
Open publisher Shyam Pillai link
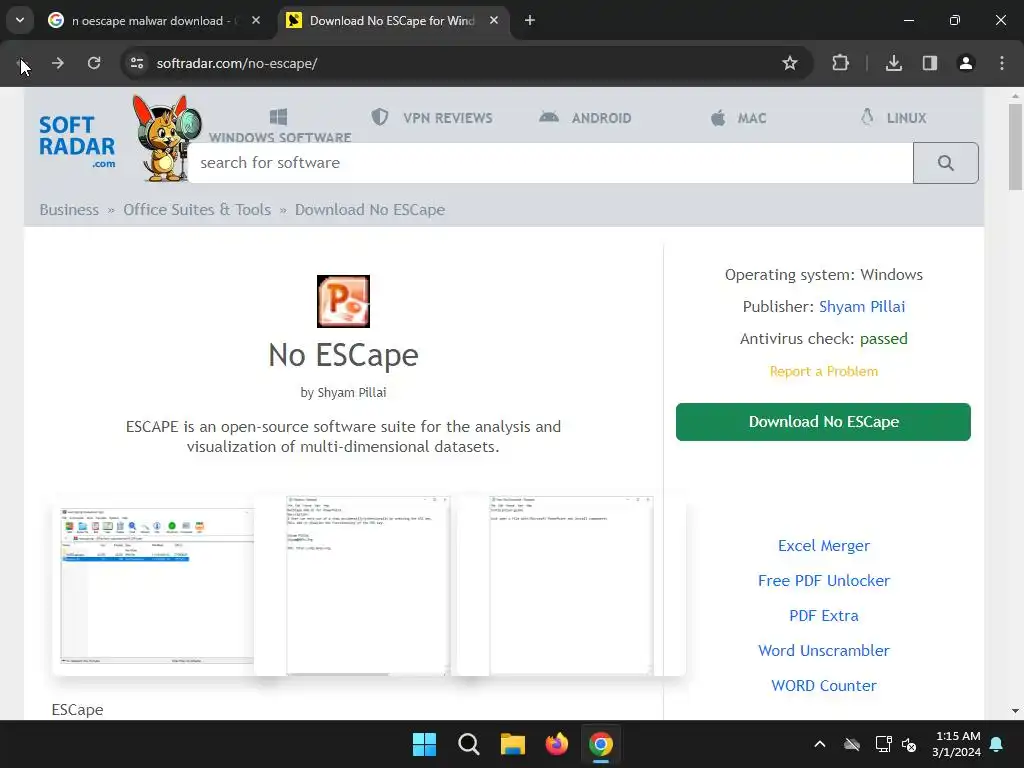point(862,306)
